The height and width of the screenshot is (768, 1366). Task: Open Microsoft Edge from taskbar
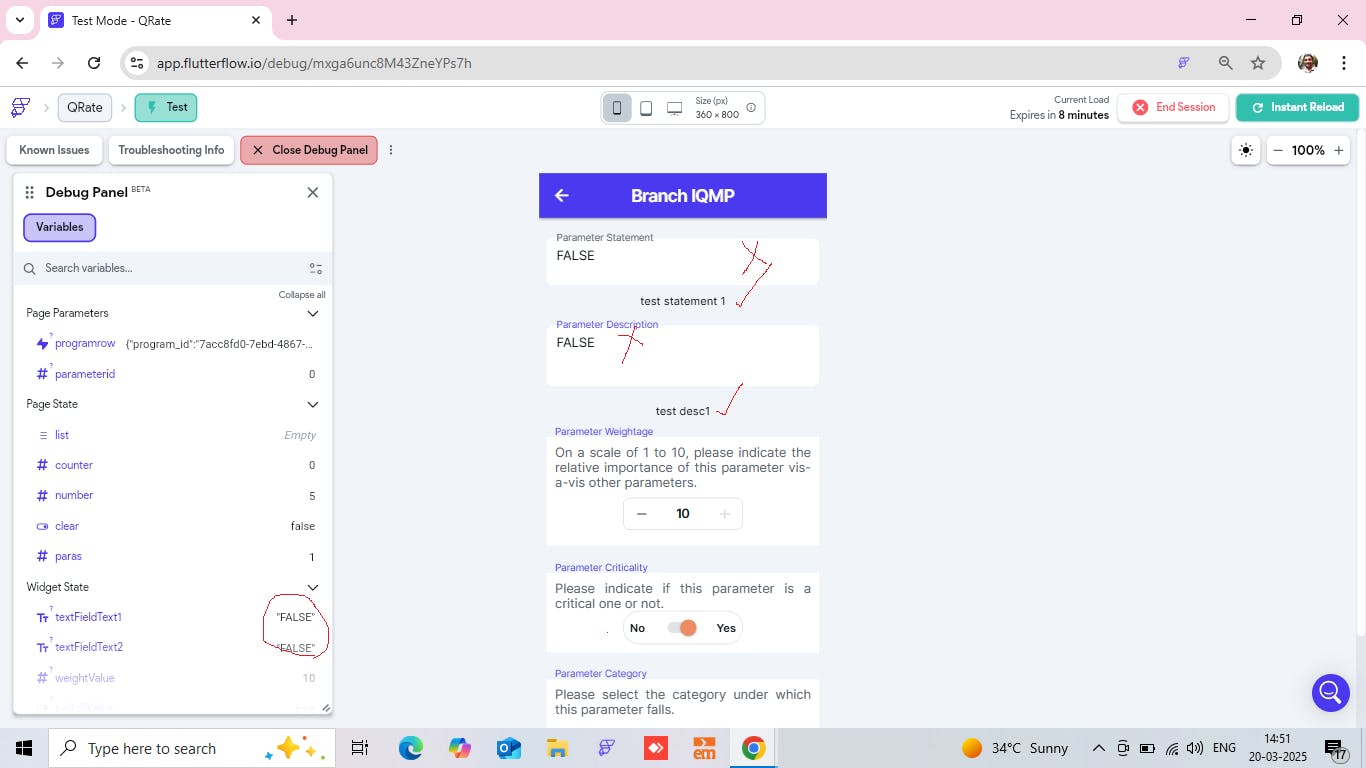point(411,748)
